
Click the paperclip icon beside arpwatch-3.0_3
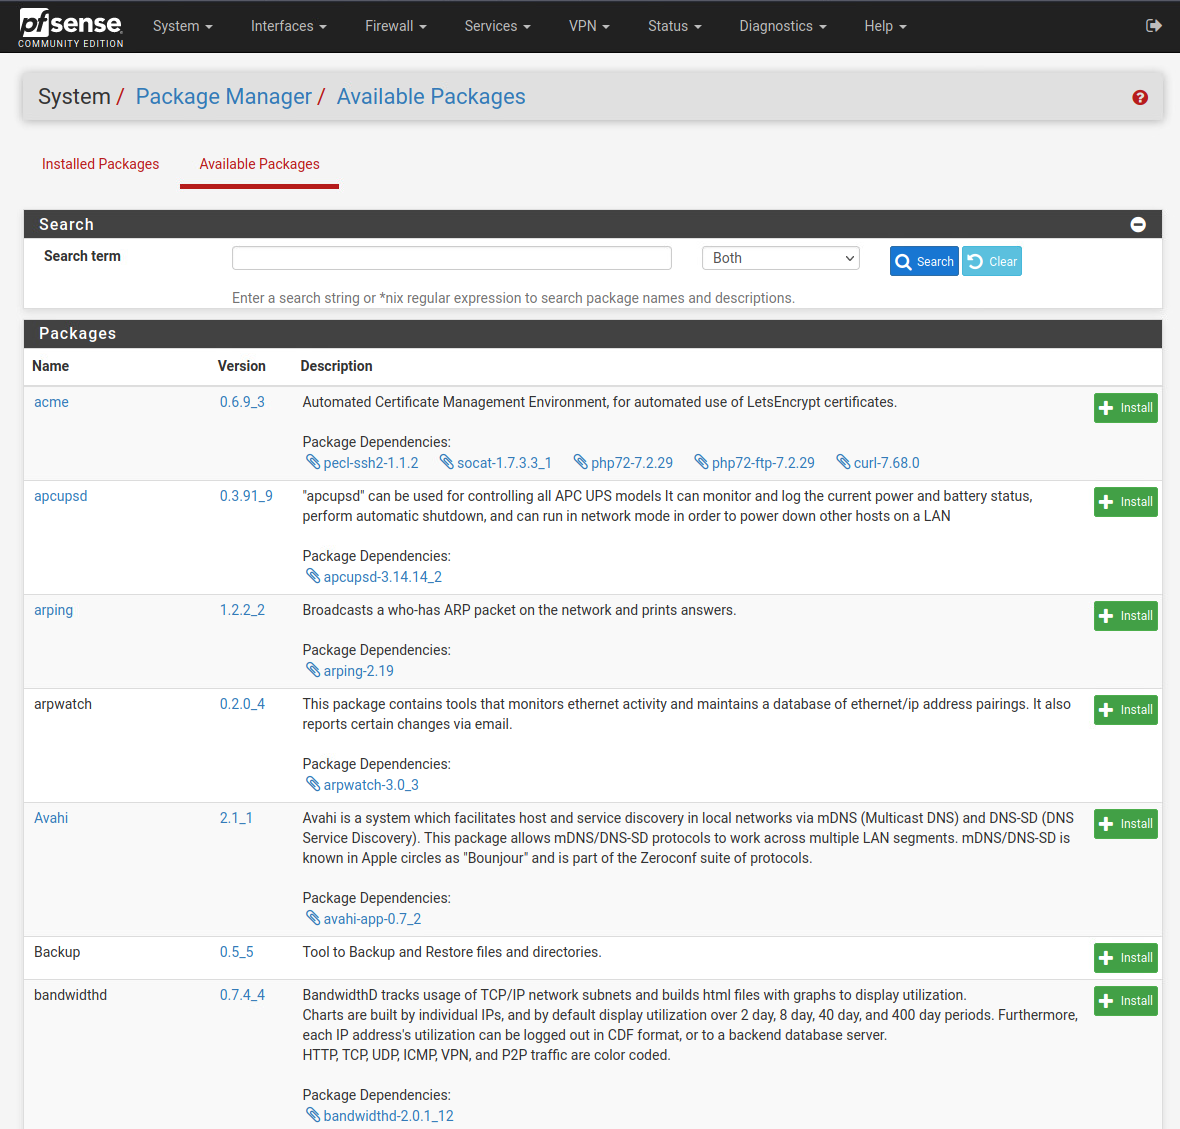(313, 784)
